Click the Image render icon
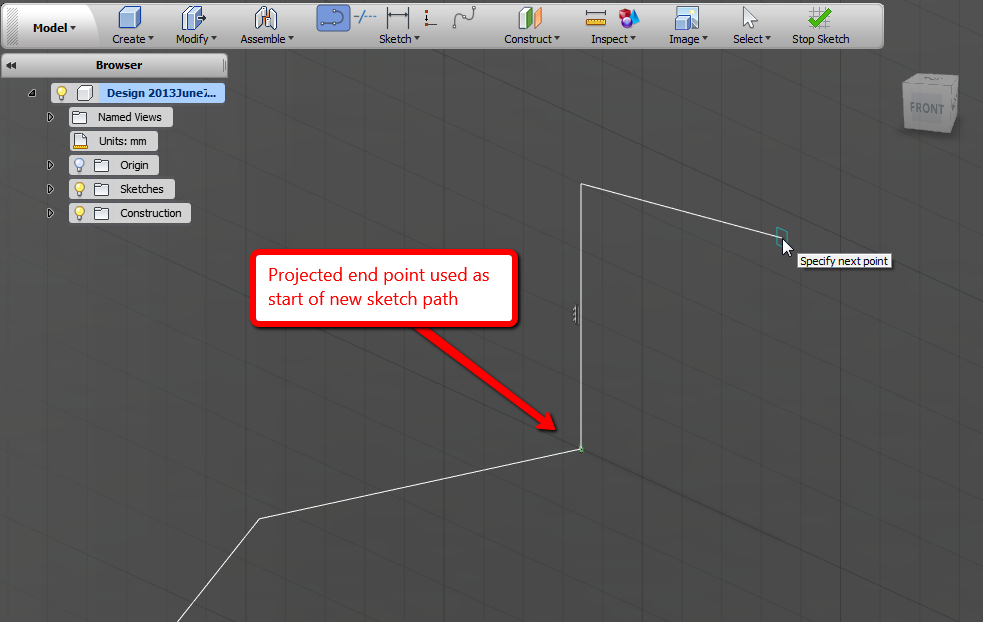The width and height of the screenshot is (983, 622). pos(686,18)
